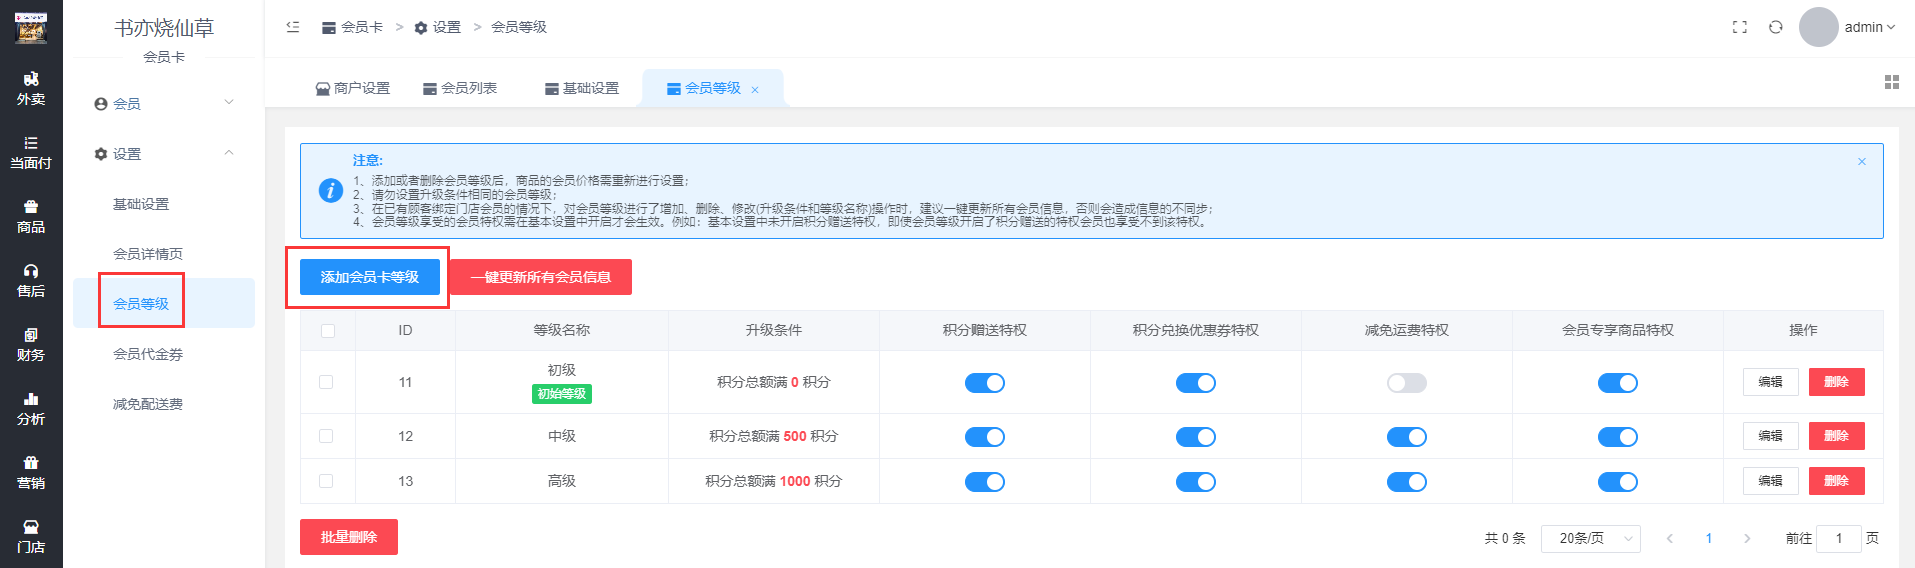Viewport: 1915px width, 568px height.
Task: Click the refresh icon in top bar
Action: click(1775, 27)
